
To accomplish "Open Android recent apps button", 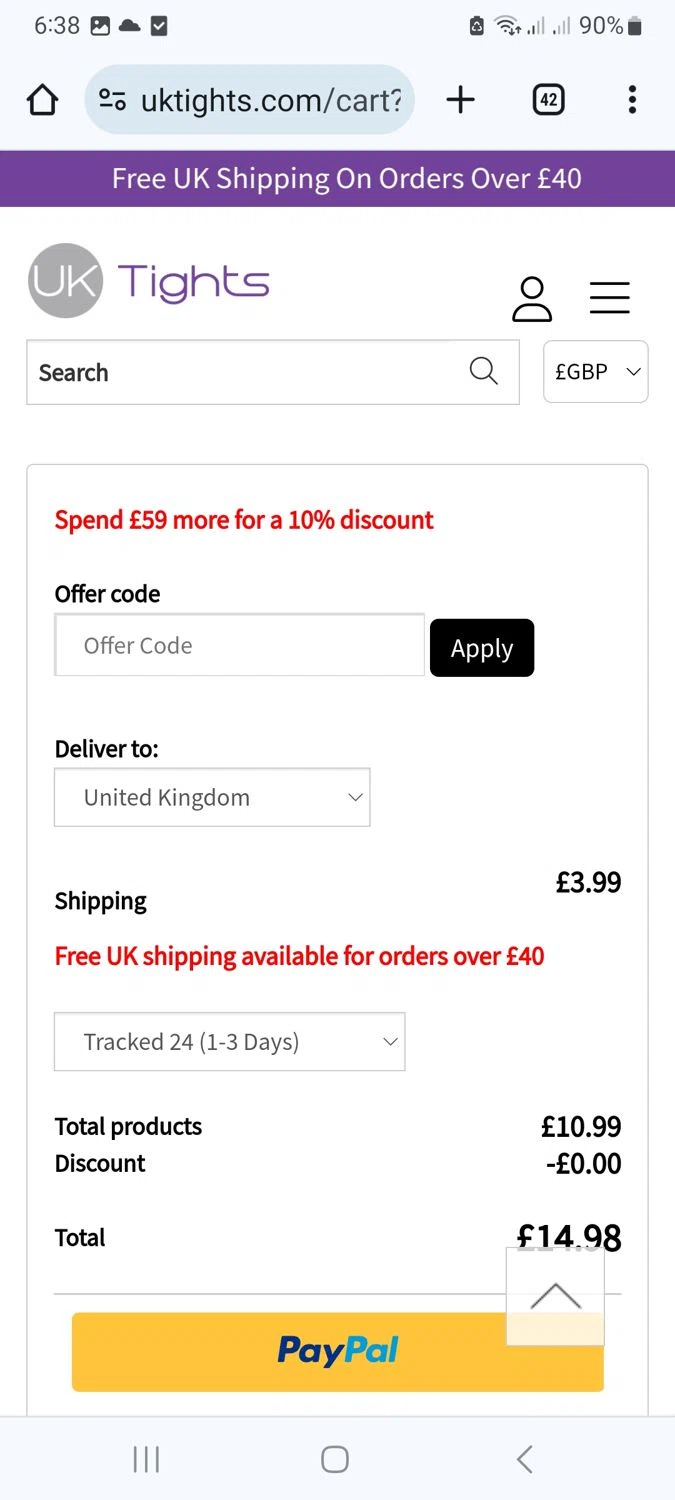I will click(146, 1459).
